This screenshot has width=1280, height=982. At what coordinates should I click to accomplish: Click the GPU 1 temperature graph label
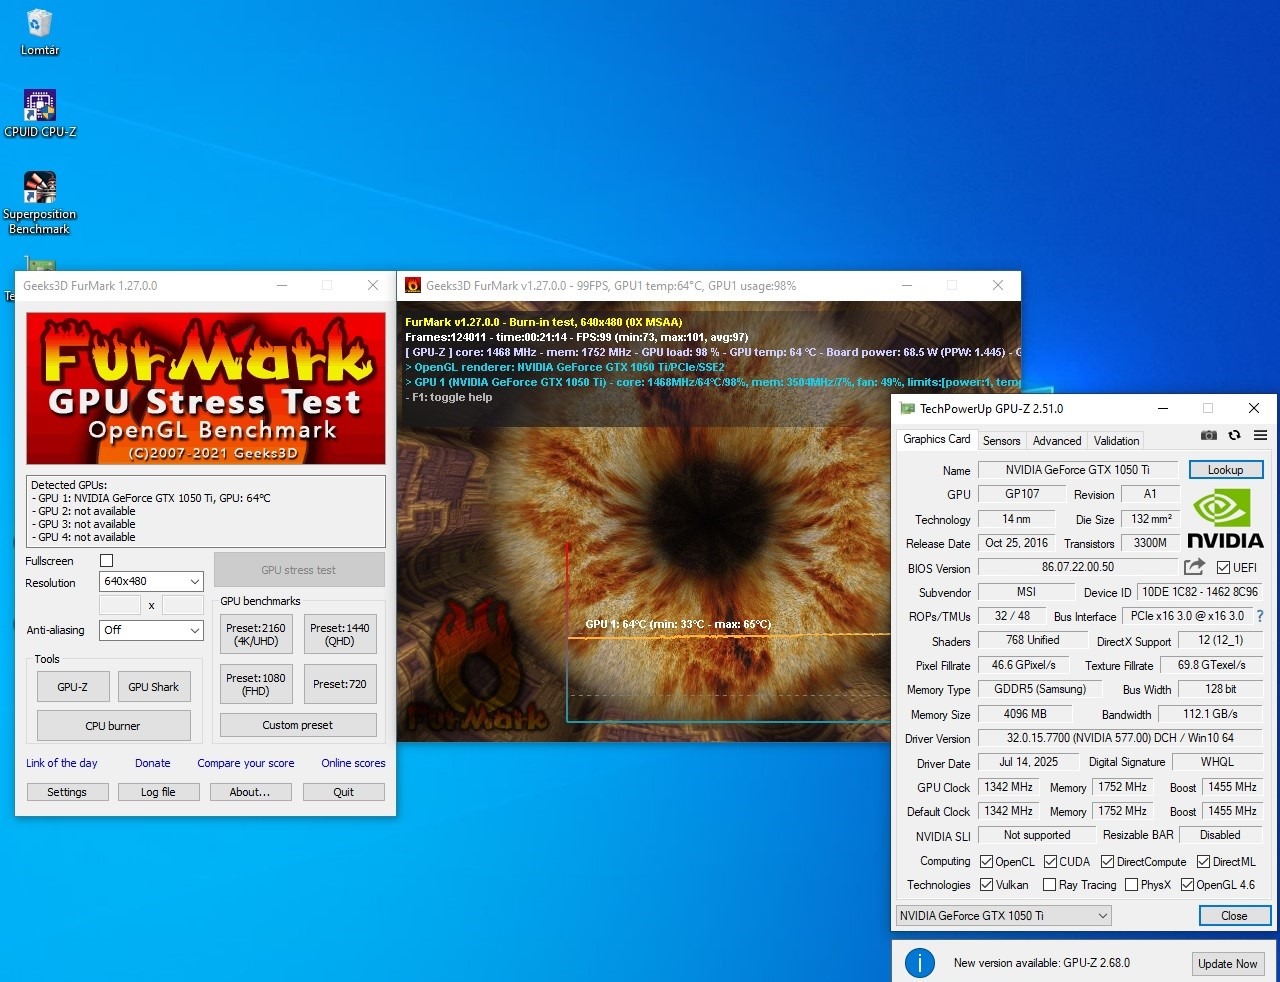point(678,624)
